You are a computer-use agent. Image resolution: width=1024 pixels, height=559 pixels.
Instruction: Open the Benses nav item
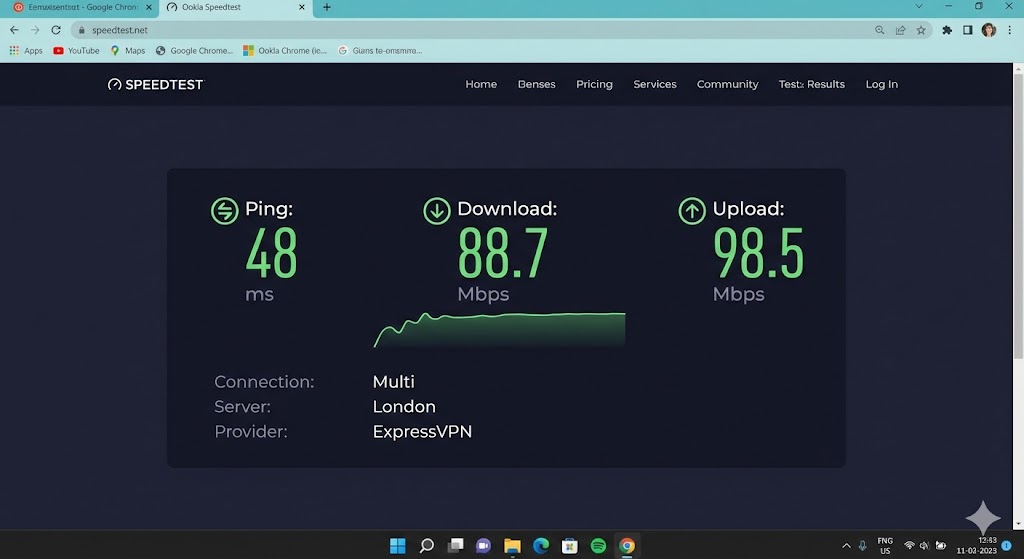[537, 84]
